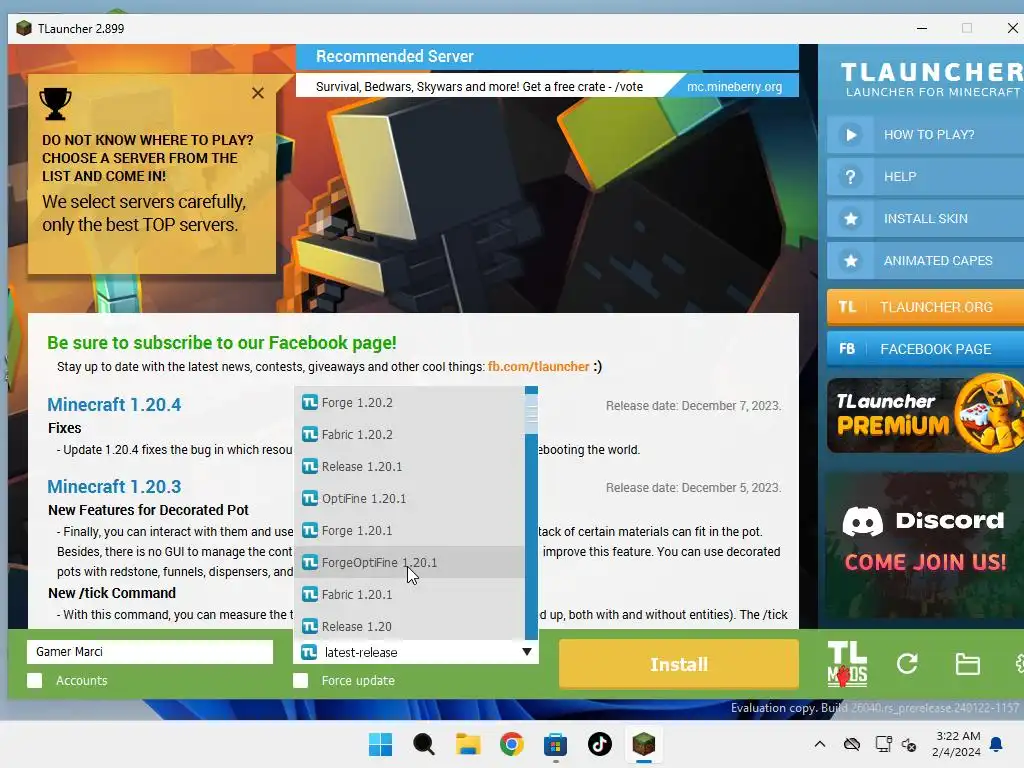The width and height of the screenshot is (1024, 768).
Task: Click Minecraft 1.20.4 heading
Action: (114, 405)
